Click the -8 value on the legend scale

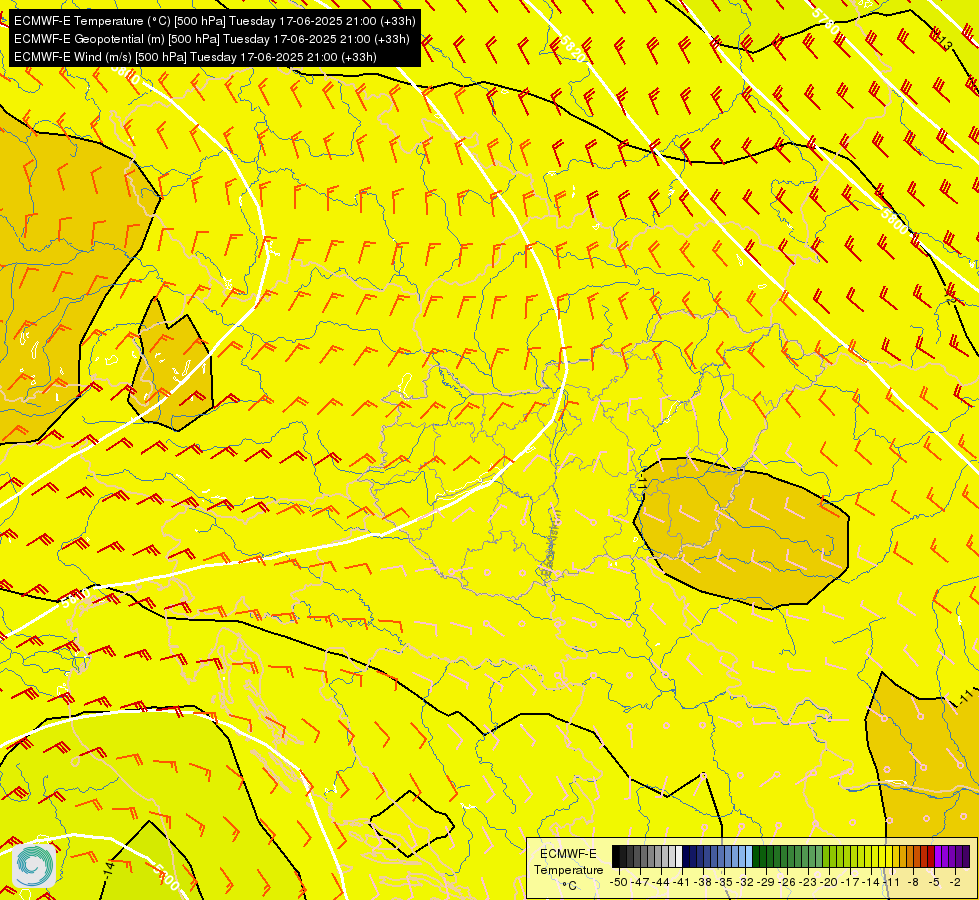pos(913,883)
